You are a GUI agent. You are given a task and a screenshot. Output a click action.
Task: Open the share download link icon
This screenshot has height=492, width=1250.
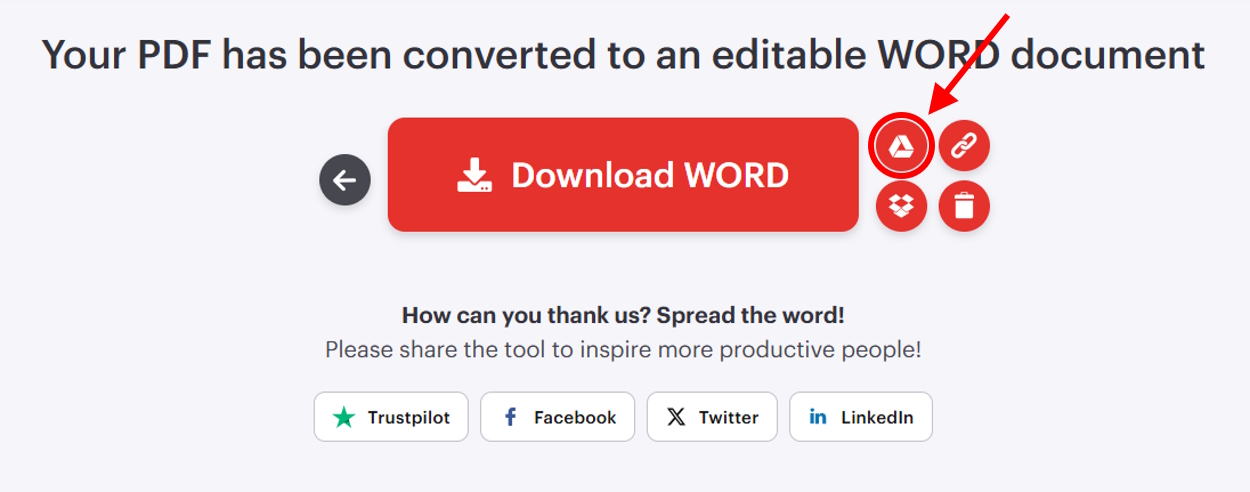[964, 147]
